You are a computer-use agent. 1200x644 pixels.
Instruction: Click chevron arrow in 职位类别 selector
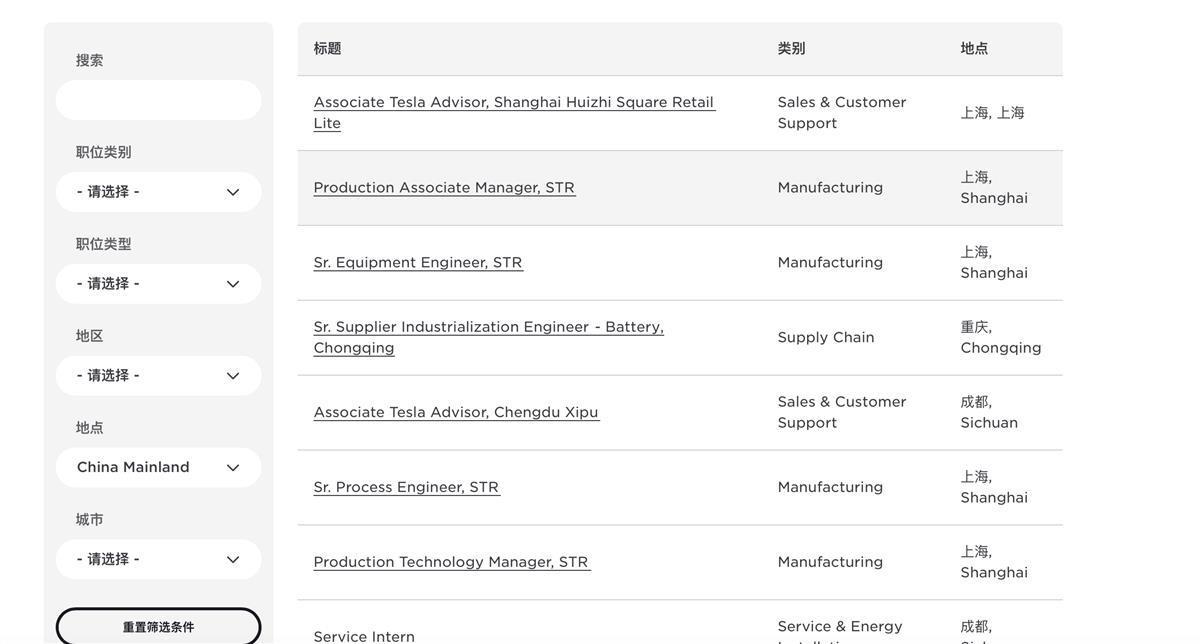(233, 192)
